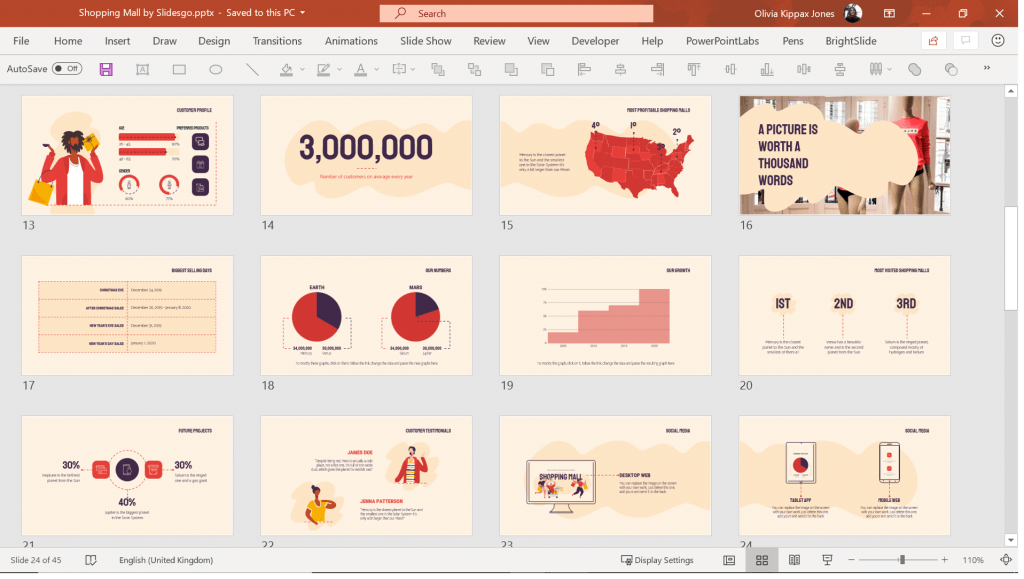Open the spelling checker from the status bar
This screenshot has width=1024, height=579.
91,560
